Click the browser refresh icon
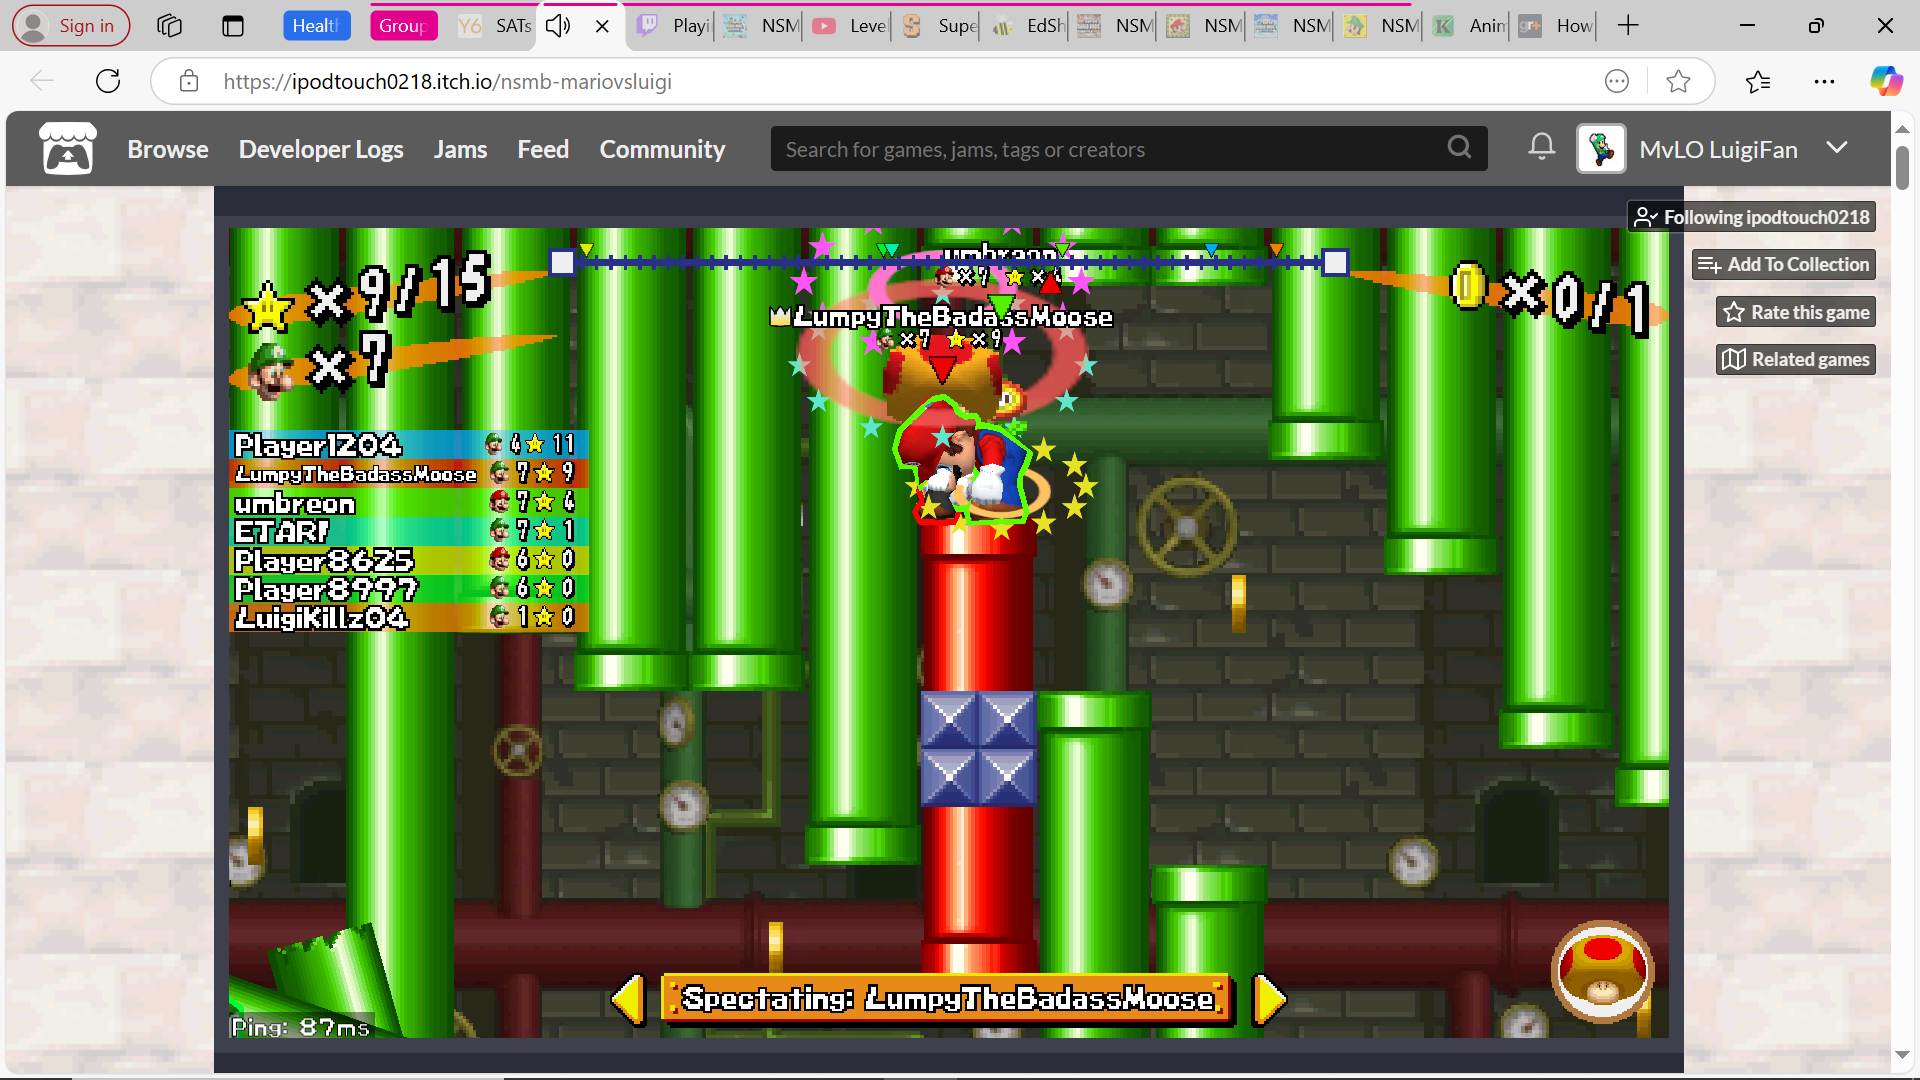The width and height of the screenshot is (1920, 1080). coord(108,81)
